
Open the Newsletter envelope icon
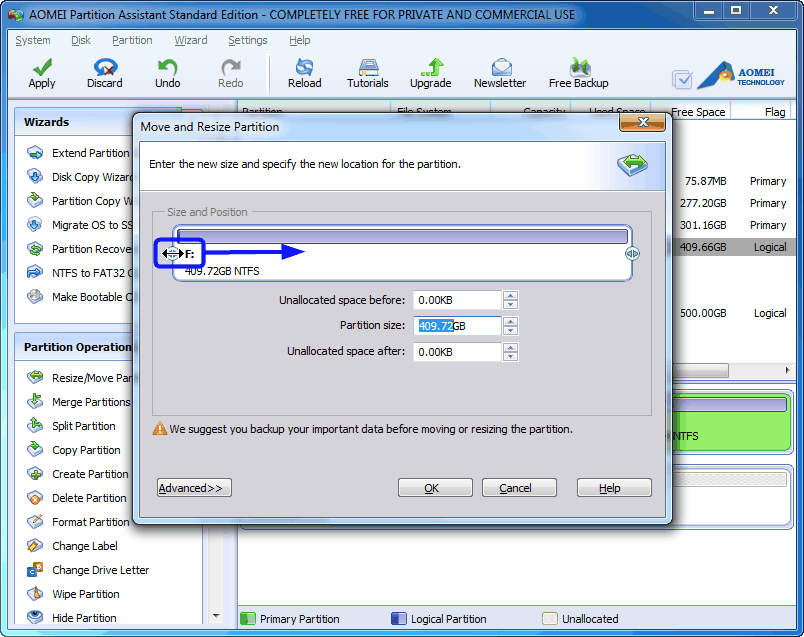(500, 67)
